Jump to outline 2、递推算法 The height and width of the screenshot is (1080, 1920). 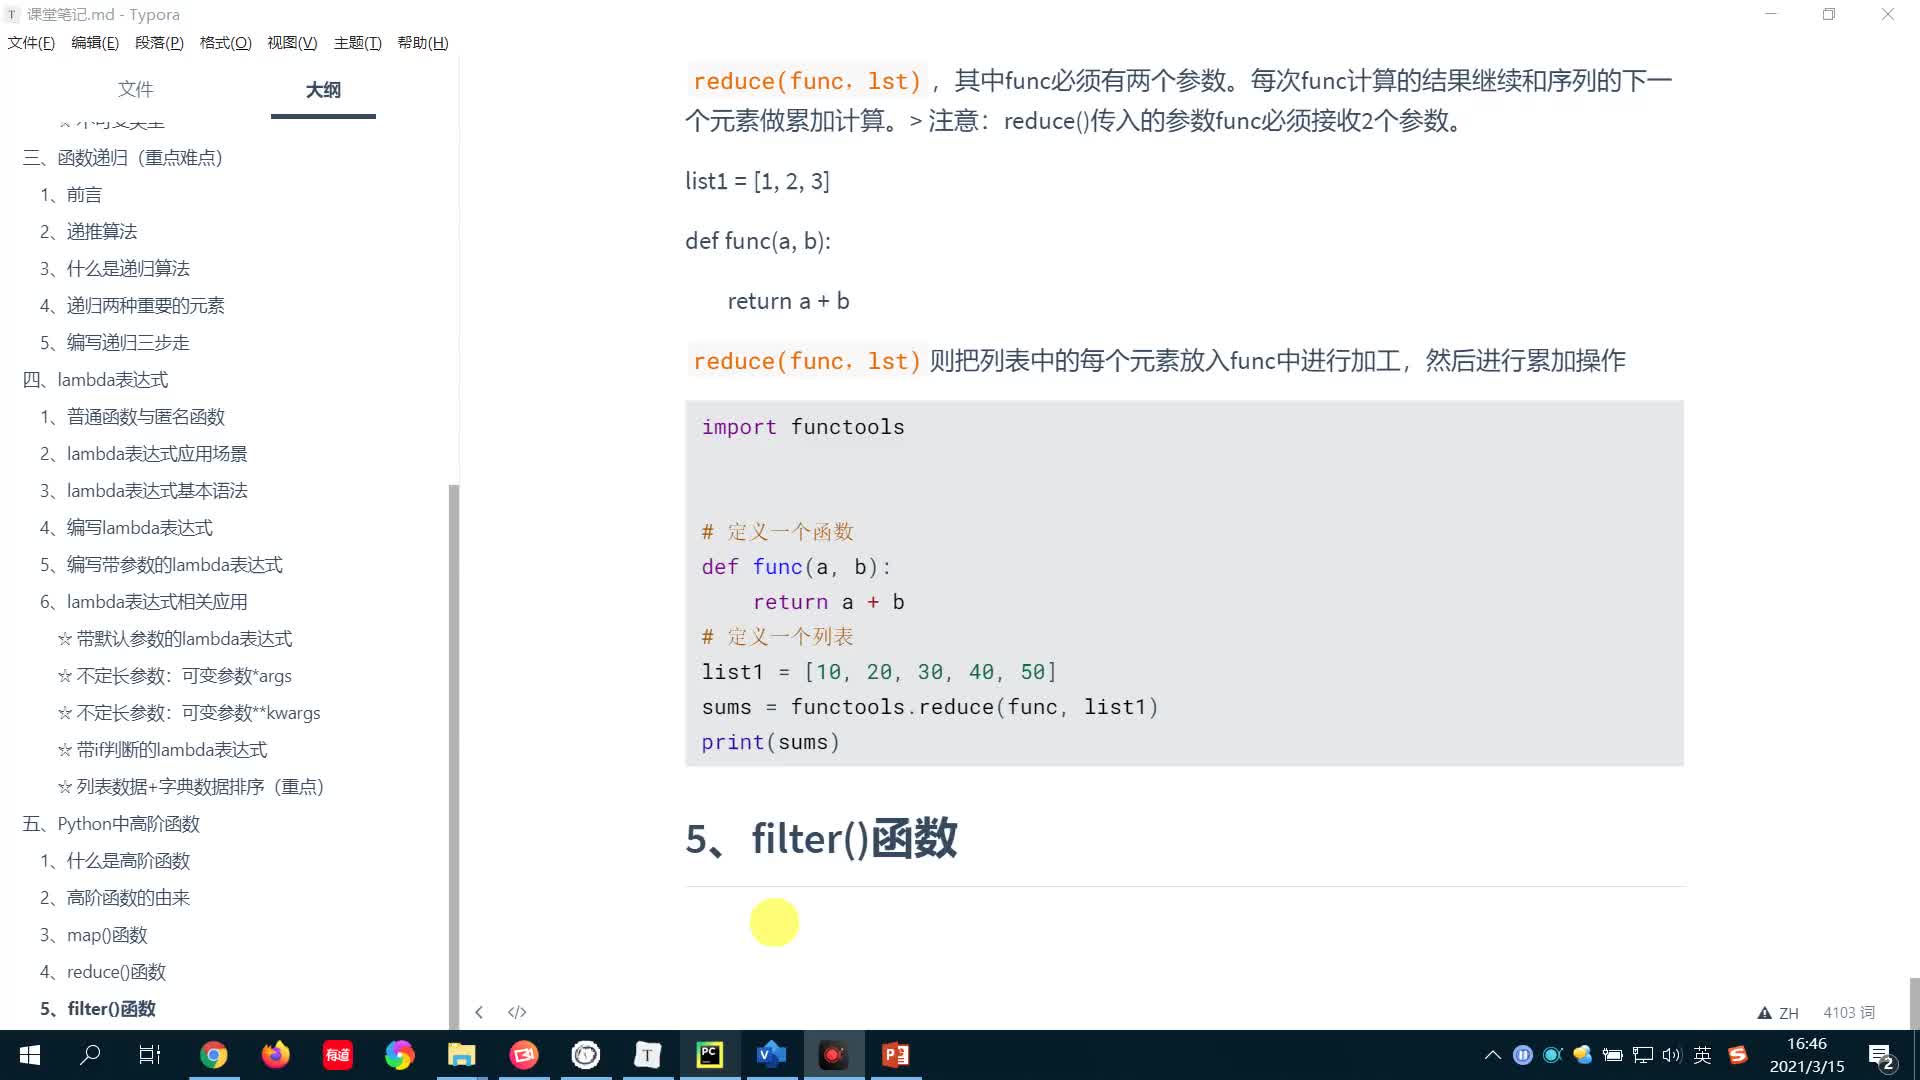coord(88,232)
